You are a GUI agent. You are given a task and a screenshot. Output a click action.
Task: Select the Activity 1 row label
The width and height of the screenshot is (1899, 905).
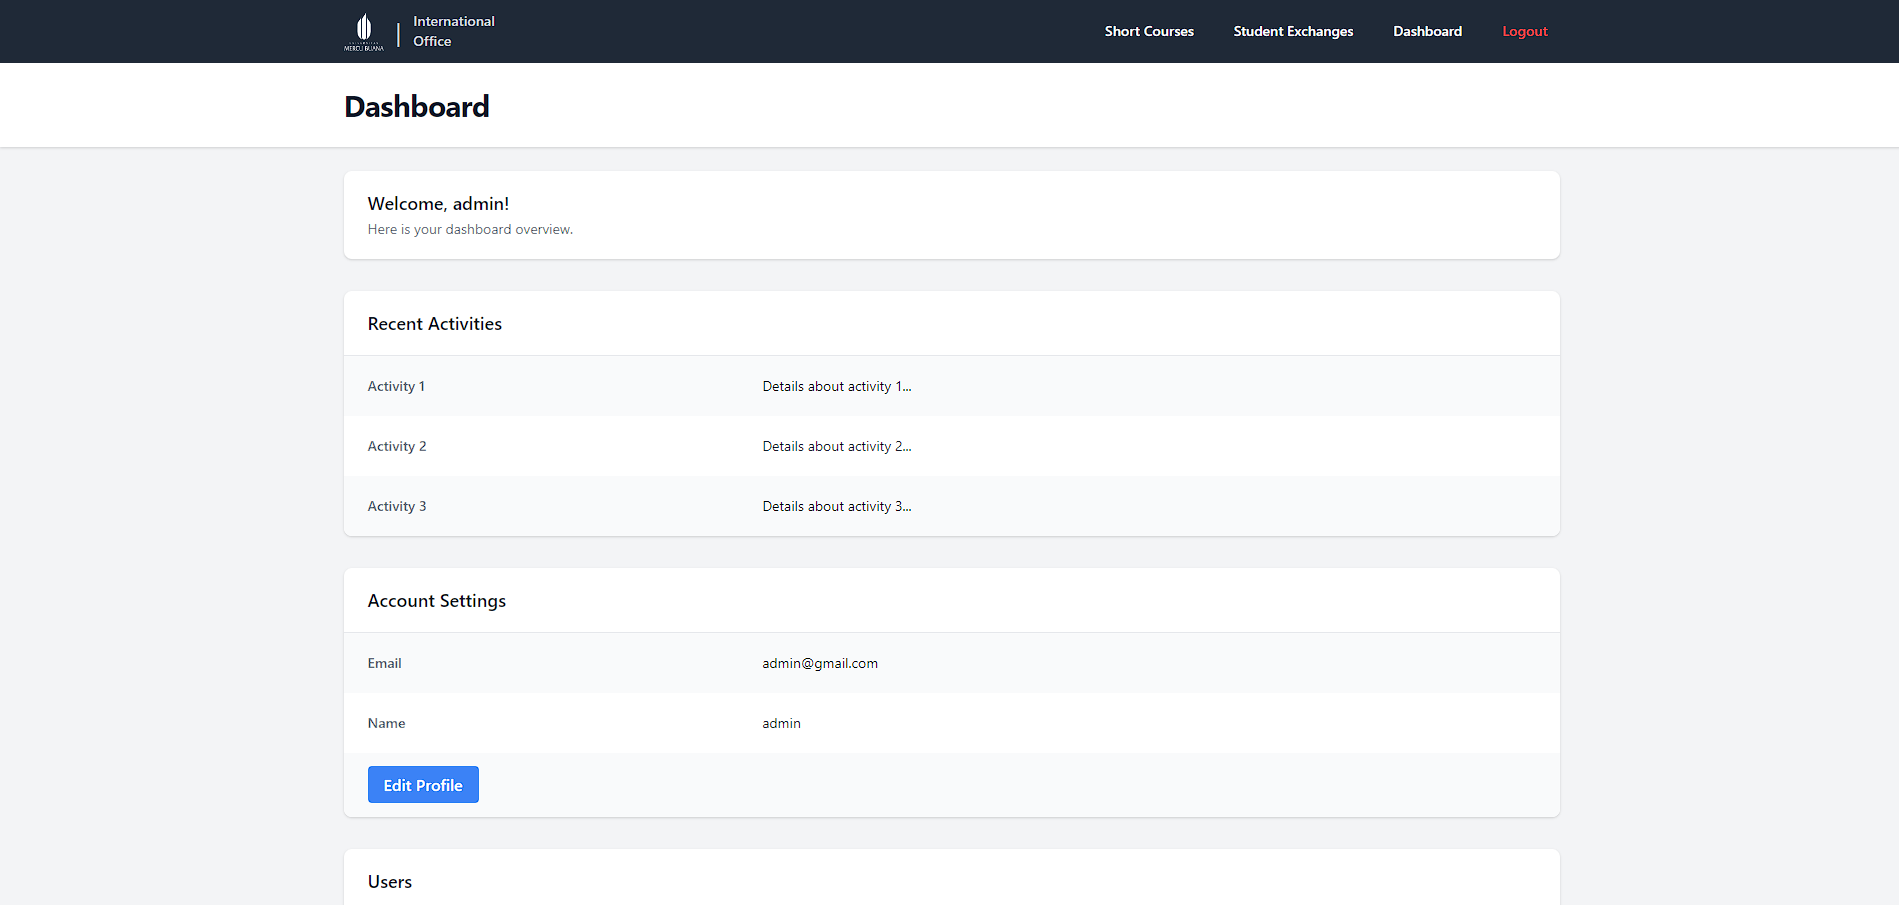pos(396,386)
